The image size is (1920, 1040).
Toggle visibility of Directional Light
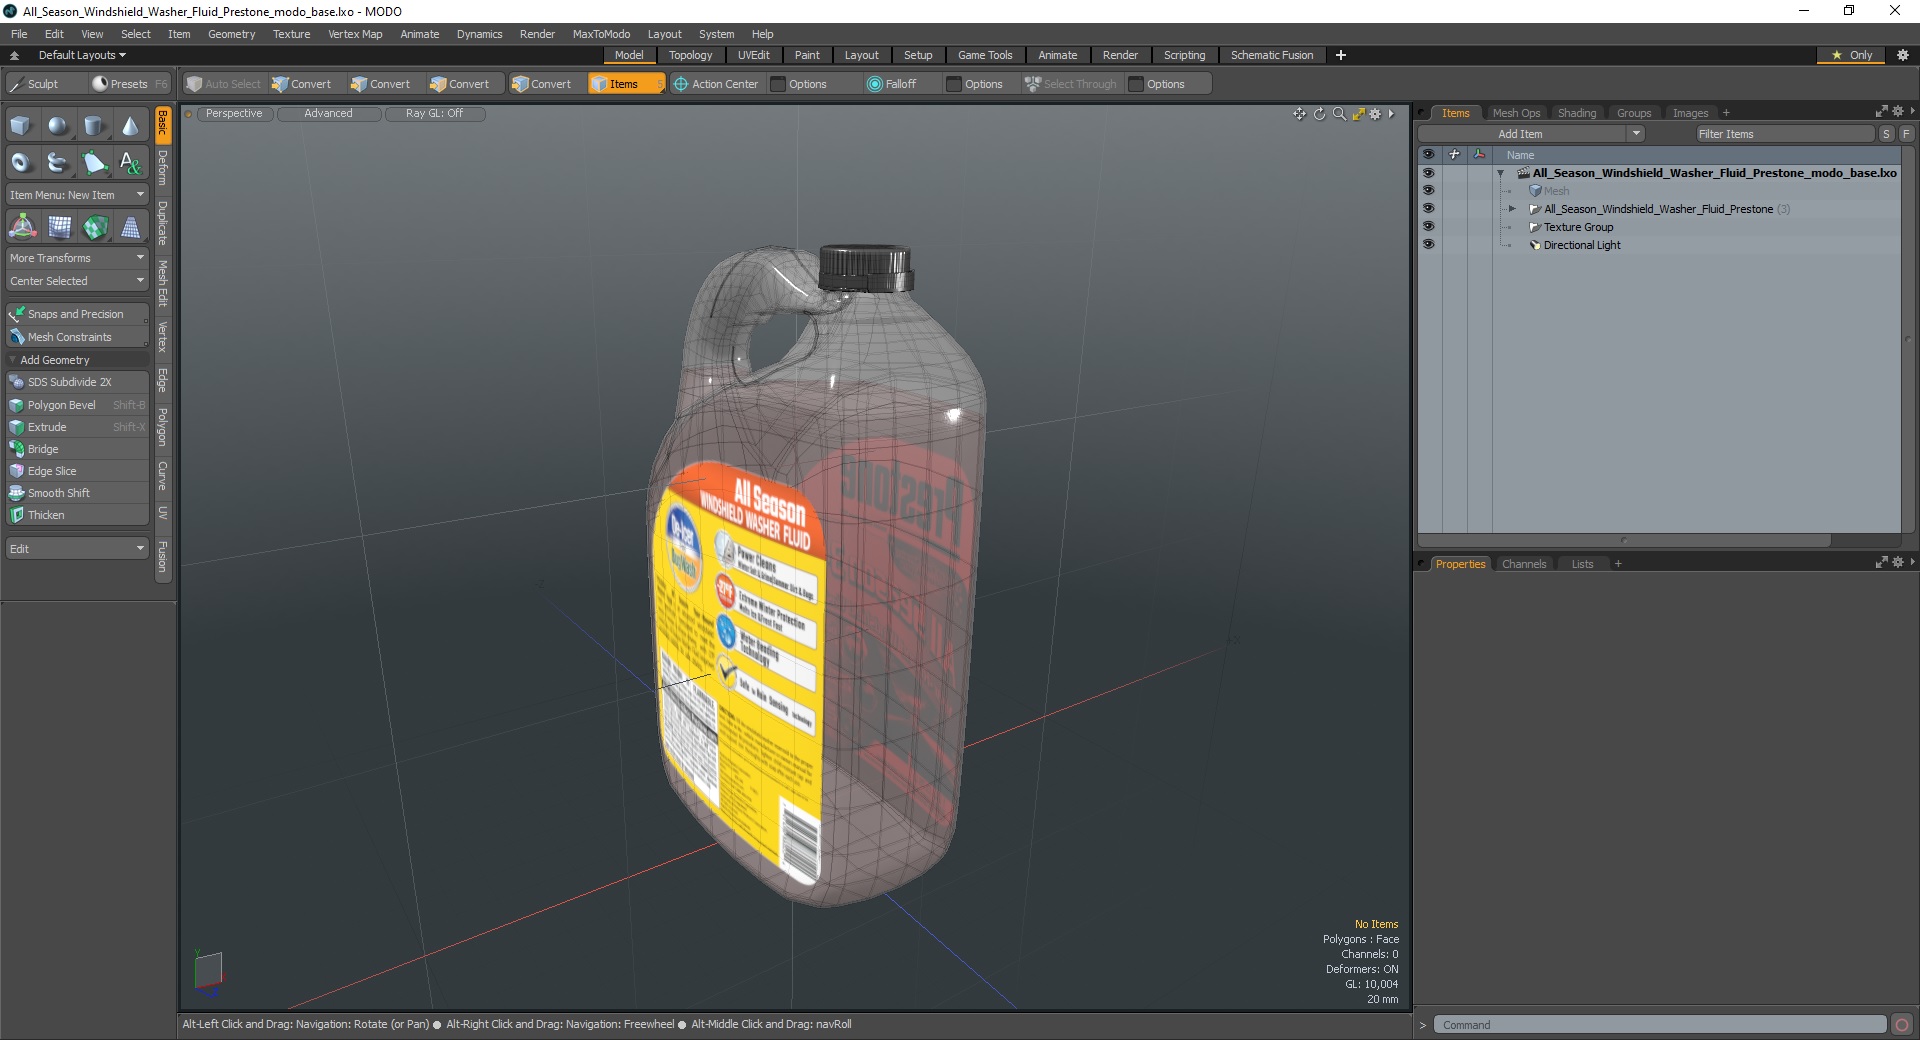click(x=1428, y=245)
